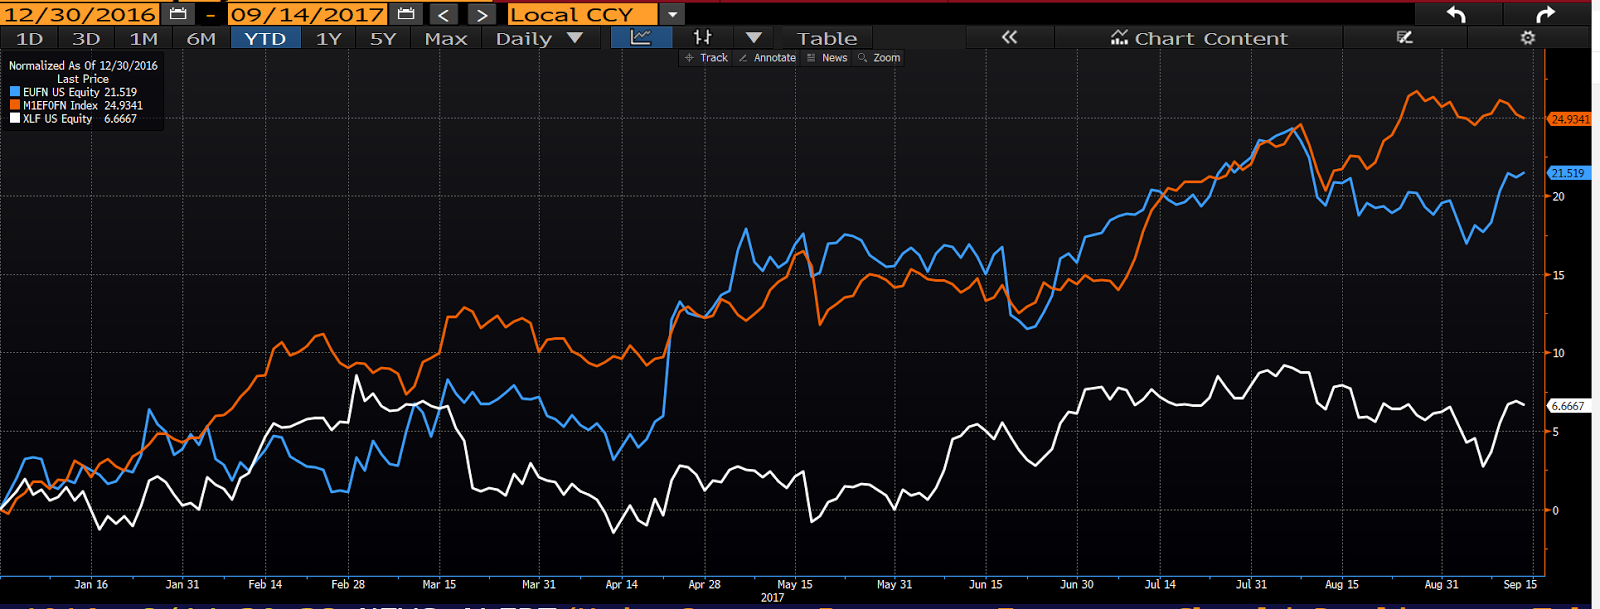Viewport: 1600px width, 609px height.
Task: Open the Daily periodicity dropdown
Action: [x=539, y=38]
